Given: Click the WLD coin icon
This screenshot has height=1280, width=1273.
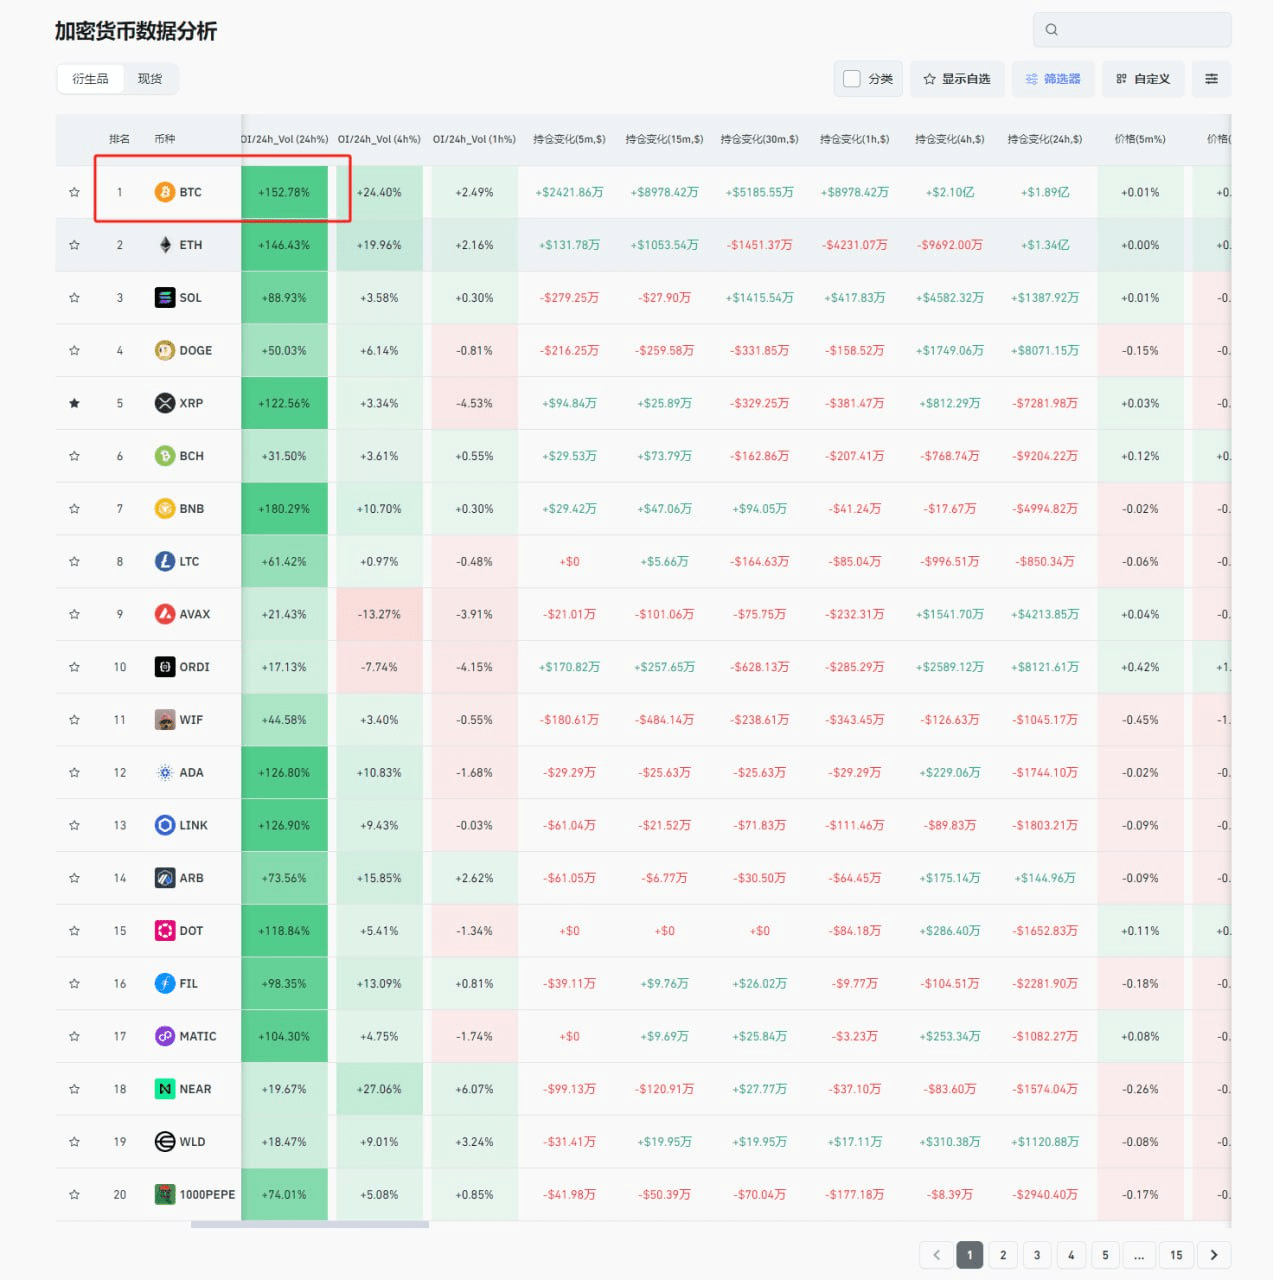Looking at the screenshot, I should click(x=165, y=1142).
